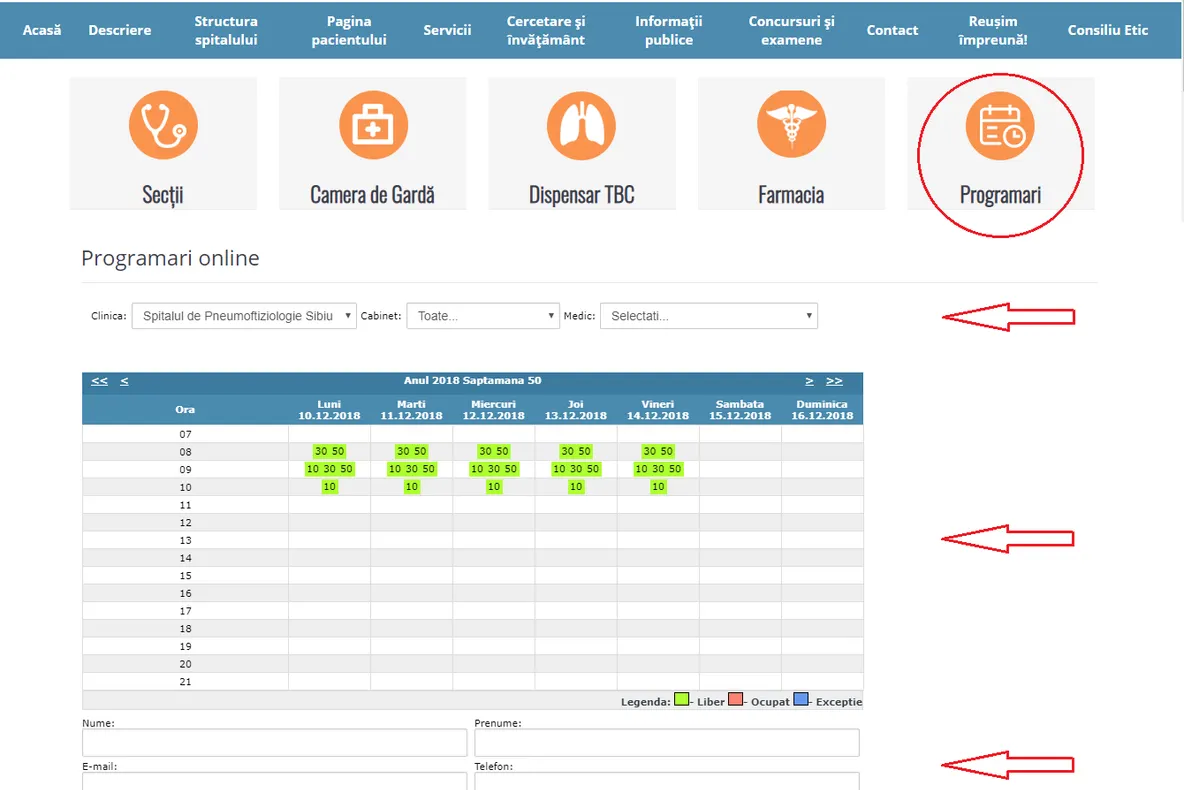Open the Camera de Gardă first-aid icon

coord(373,125)
